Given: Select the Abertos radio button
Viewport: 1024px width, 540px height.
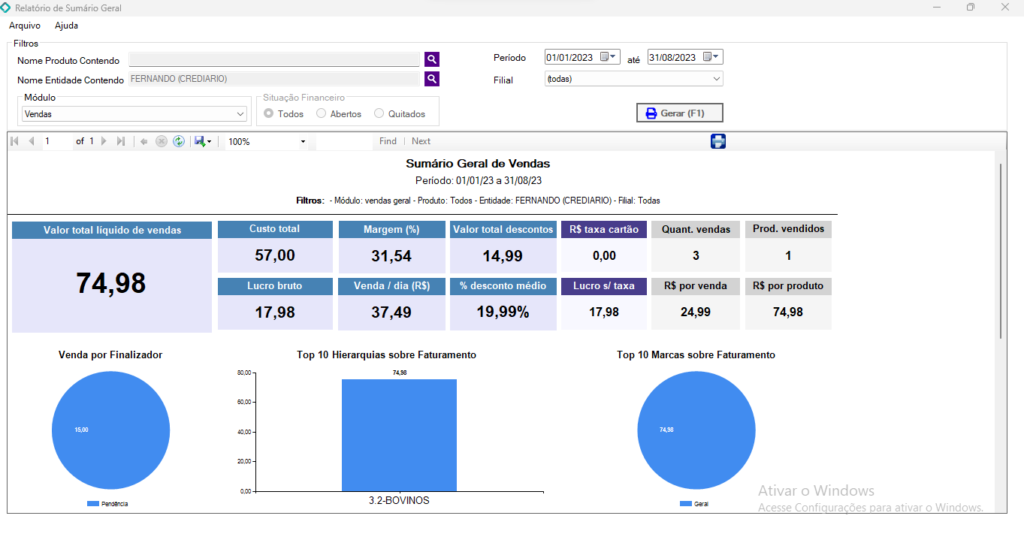Looking at the screenshot, I should 321,114.
